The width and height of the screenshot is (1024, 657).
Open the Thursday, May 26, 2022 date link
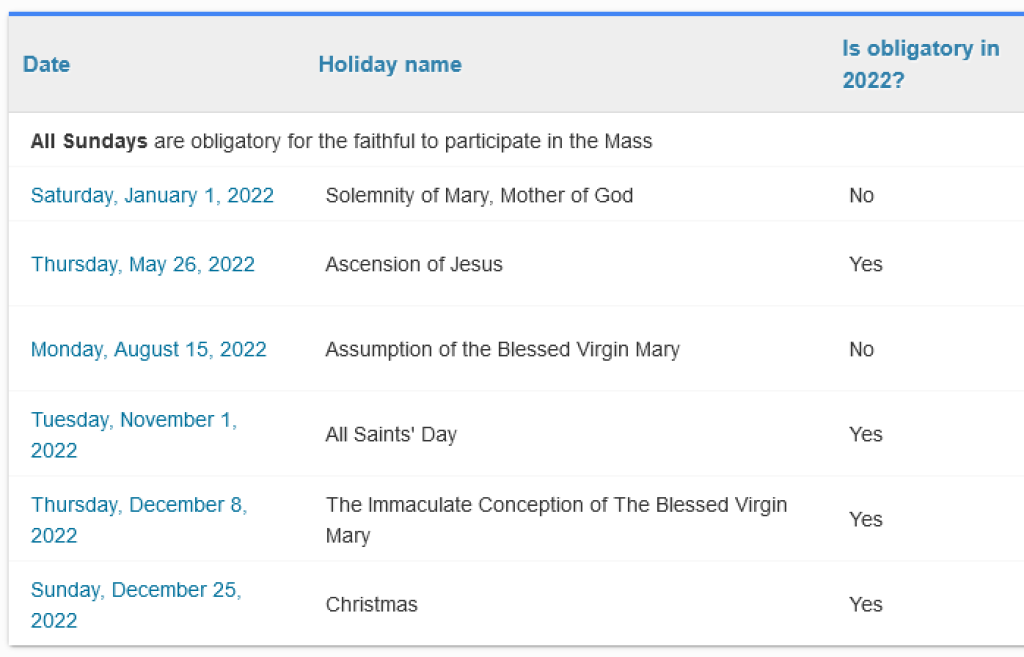tap(143, 265)
